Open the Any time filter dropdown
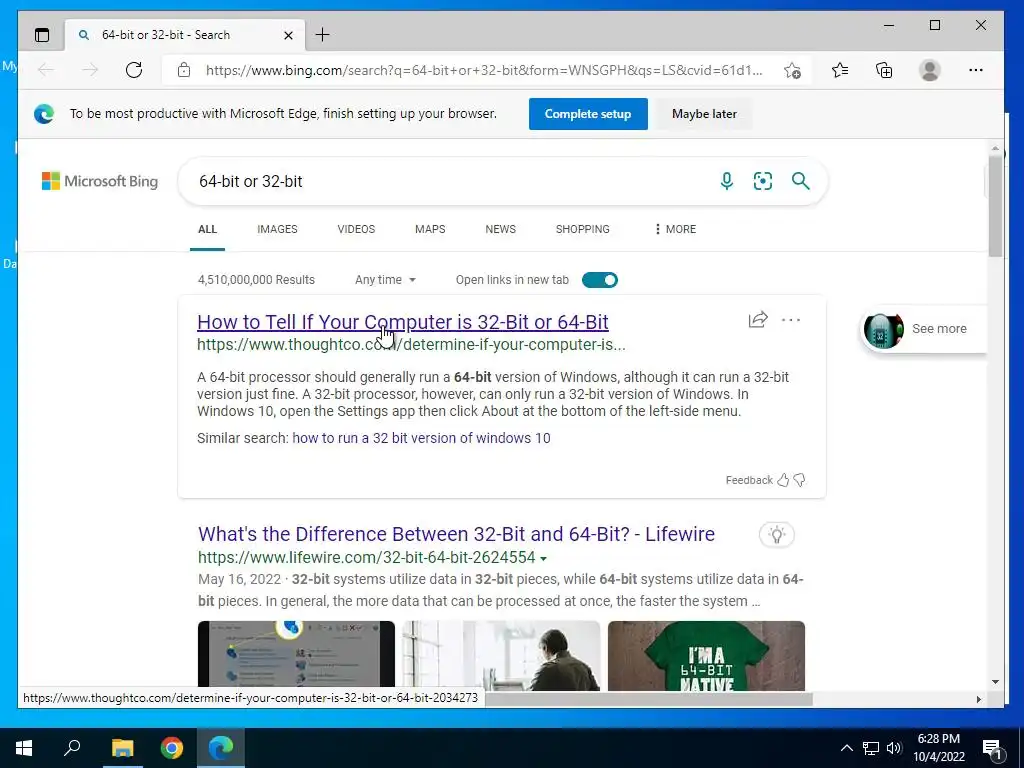Viewport: 1024px width, 768px height. [385, 280]
